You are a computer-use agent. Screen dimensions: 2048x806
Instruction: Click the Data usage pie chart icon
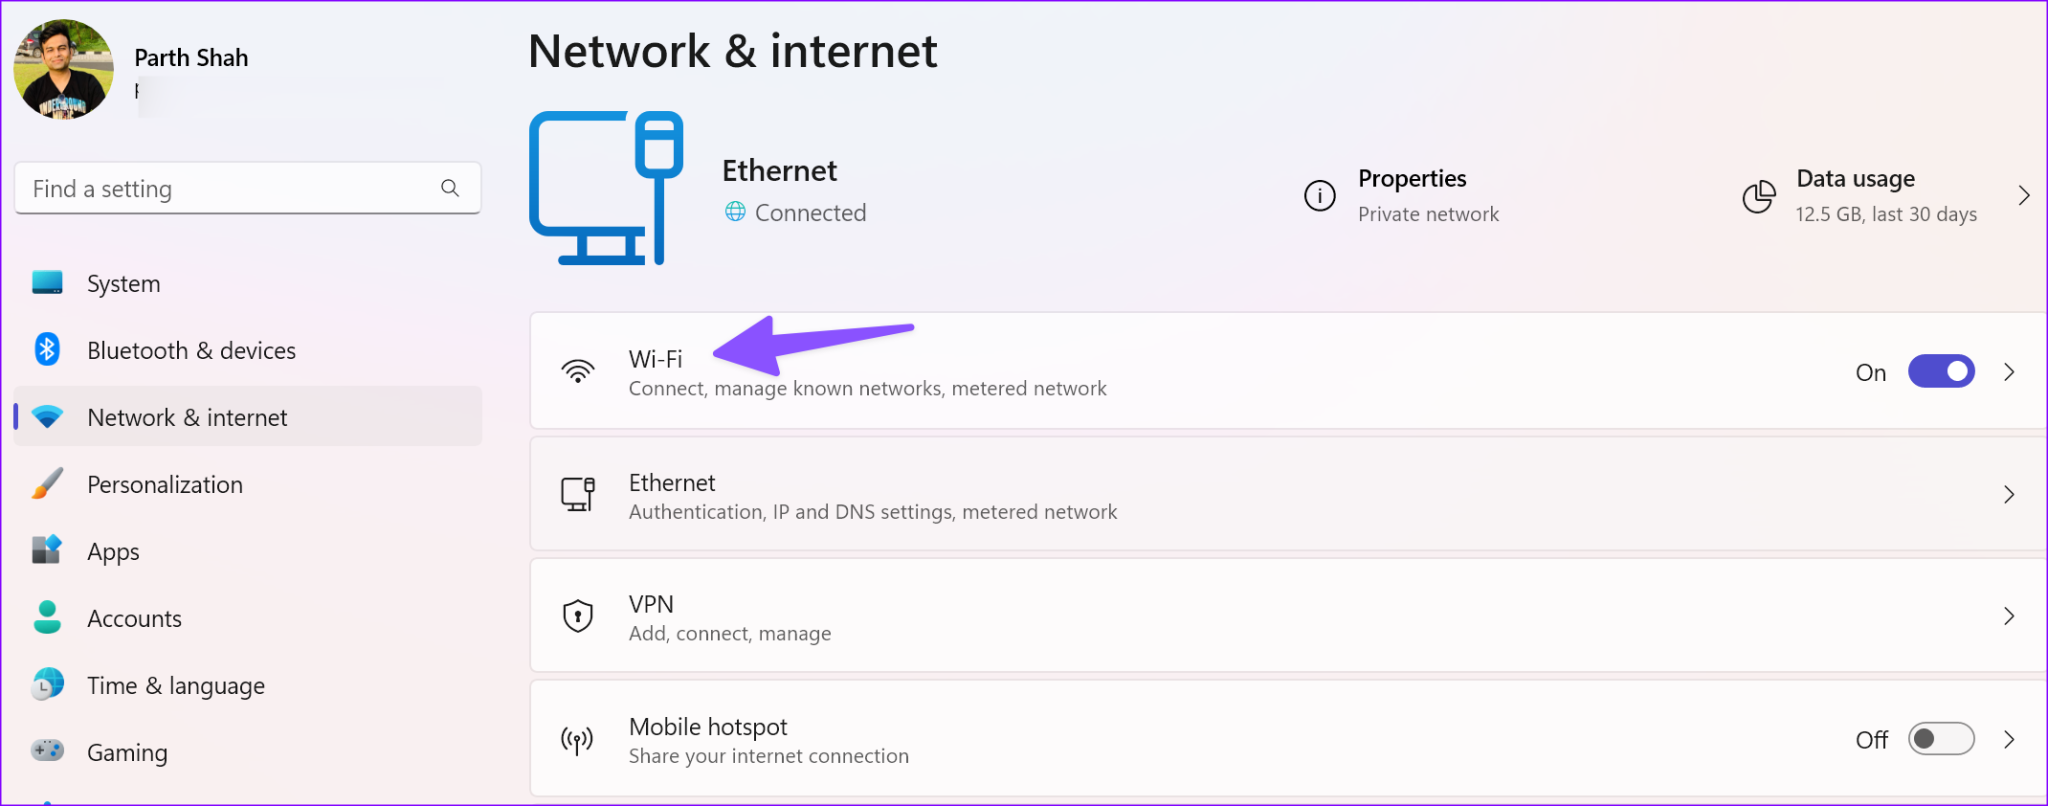pyautogui.click(x=1759, y=196)
